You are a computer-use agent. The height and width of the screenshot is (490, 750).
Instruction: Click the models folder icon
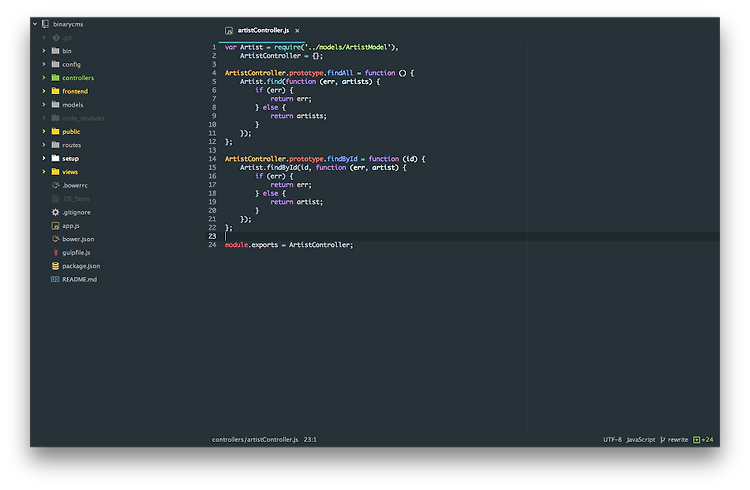[55, 104]
